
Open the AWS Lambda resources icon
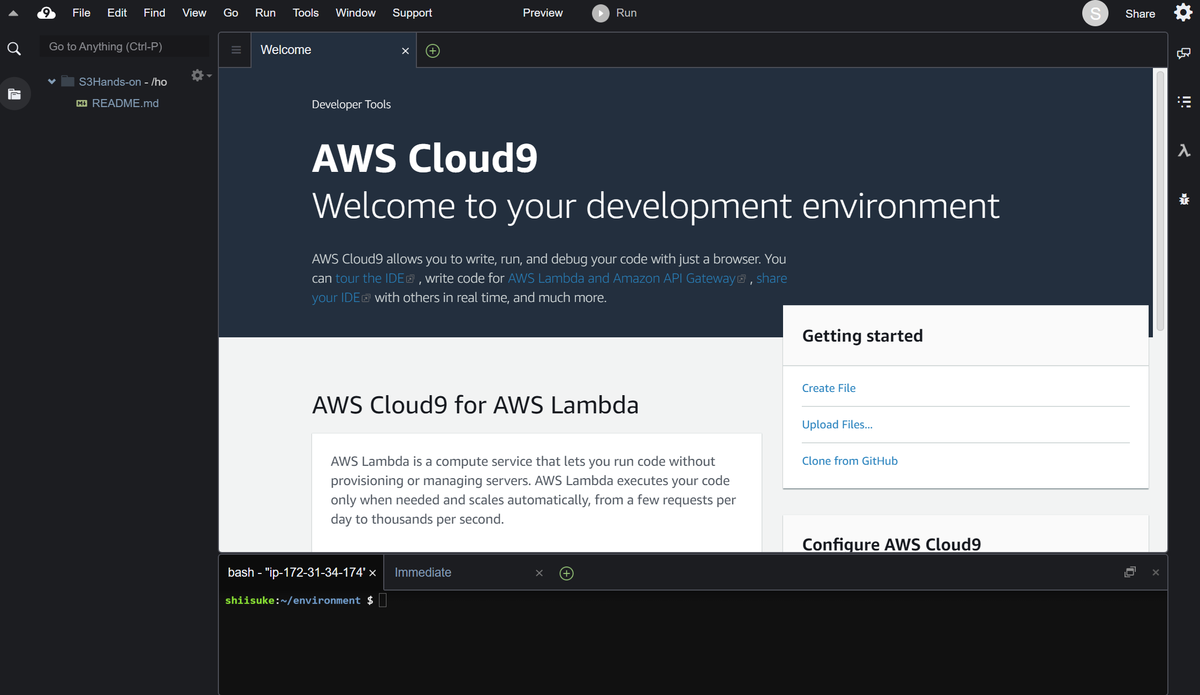click(1184, 150)
